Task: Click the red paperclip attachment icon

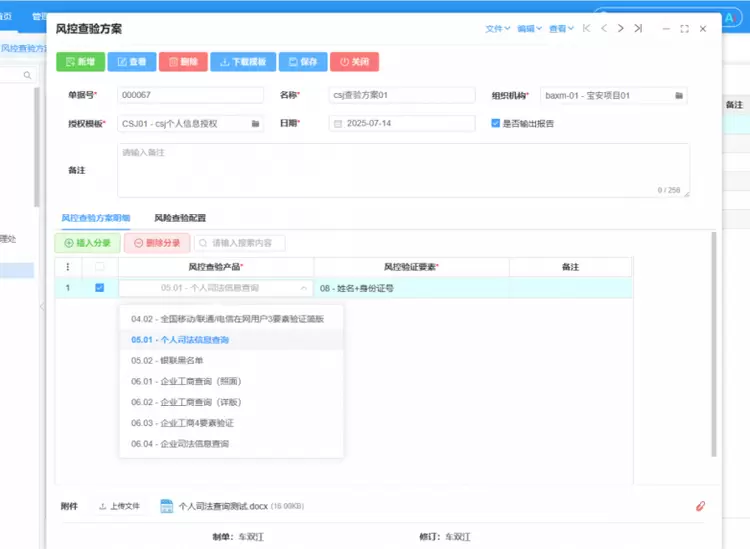Action: [700, 506]
